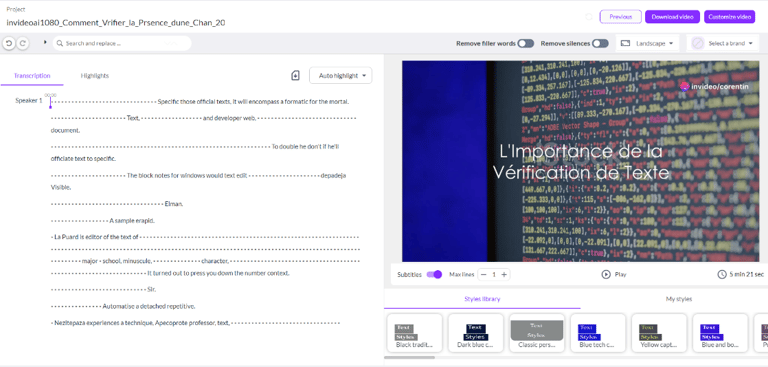Open the Select a brand dropdown
Screen dimensions: 768x367
pos(723,43)
